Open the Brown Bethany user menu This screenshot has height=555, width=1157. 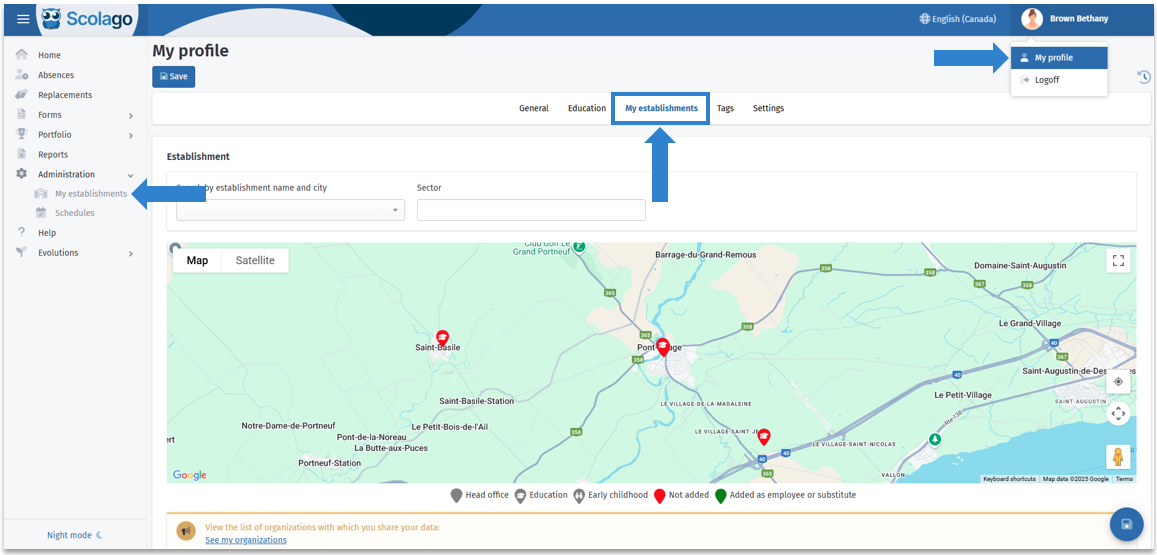pyautogui.click(x=1065, y=18)
